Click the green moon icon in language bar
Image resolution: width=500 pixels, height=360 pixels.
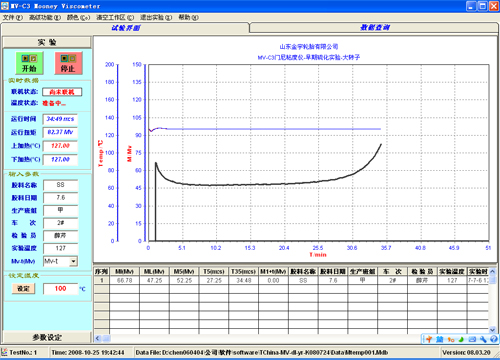461,339
